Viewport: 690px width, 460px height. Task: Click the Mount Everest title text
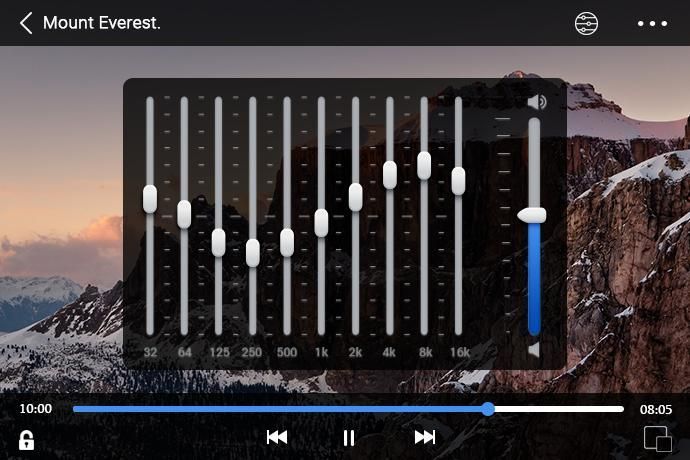[x=102, y=23]
